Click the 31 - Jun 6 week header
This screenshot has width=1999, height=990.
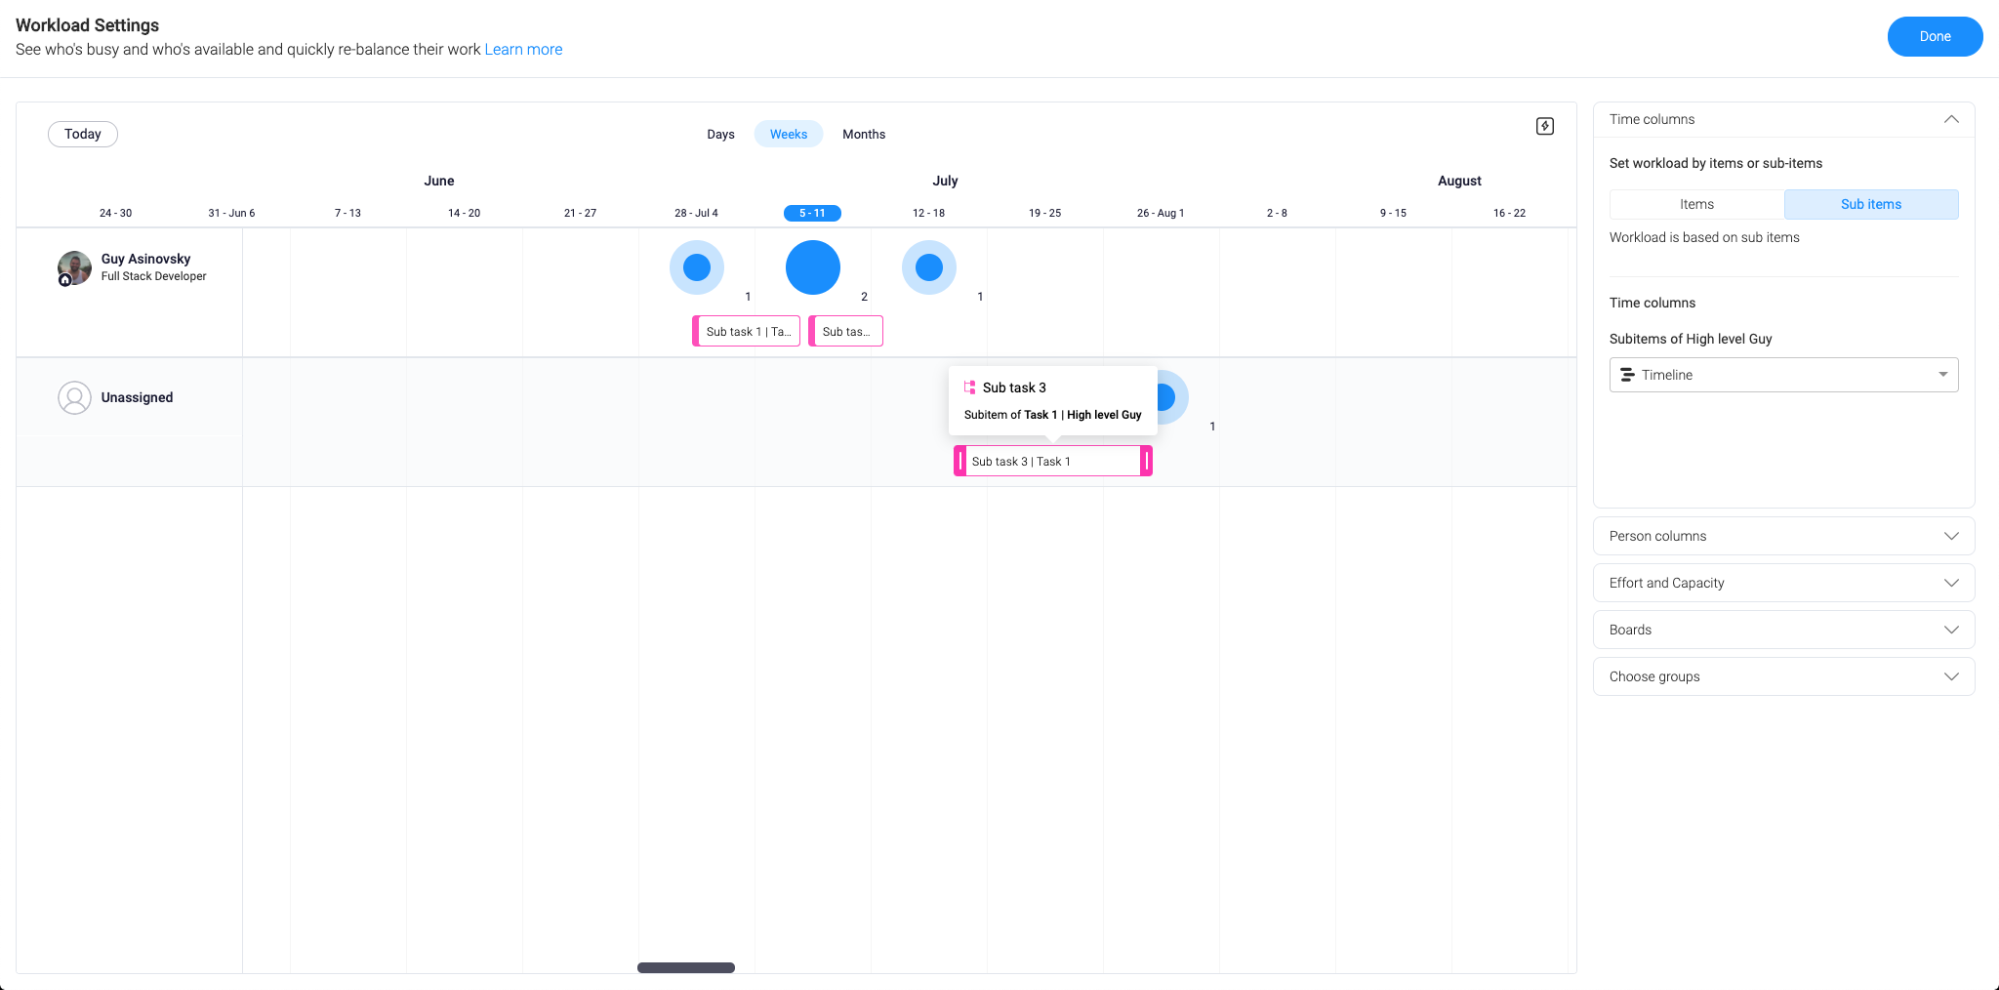click(232, 213)
